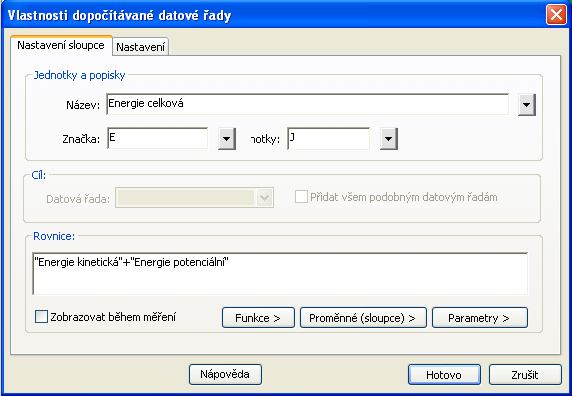Viewport: 572px width, 396px height.
Task: Open the Parametry > button
Action: coord(480,318)
